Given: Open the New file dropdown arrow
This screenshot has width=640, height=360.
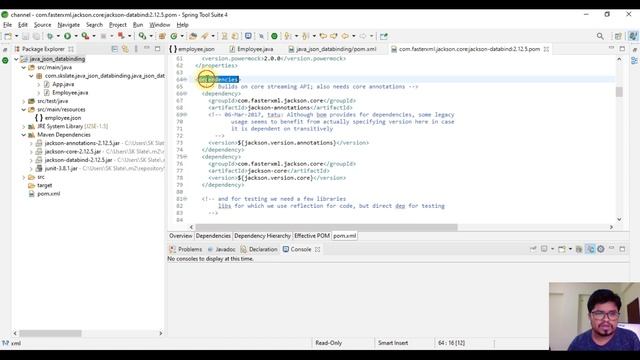Looking at the screenshot, I should [16, 36].
